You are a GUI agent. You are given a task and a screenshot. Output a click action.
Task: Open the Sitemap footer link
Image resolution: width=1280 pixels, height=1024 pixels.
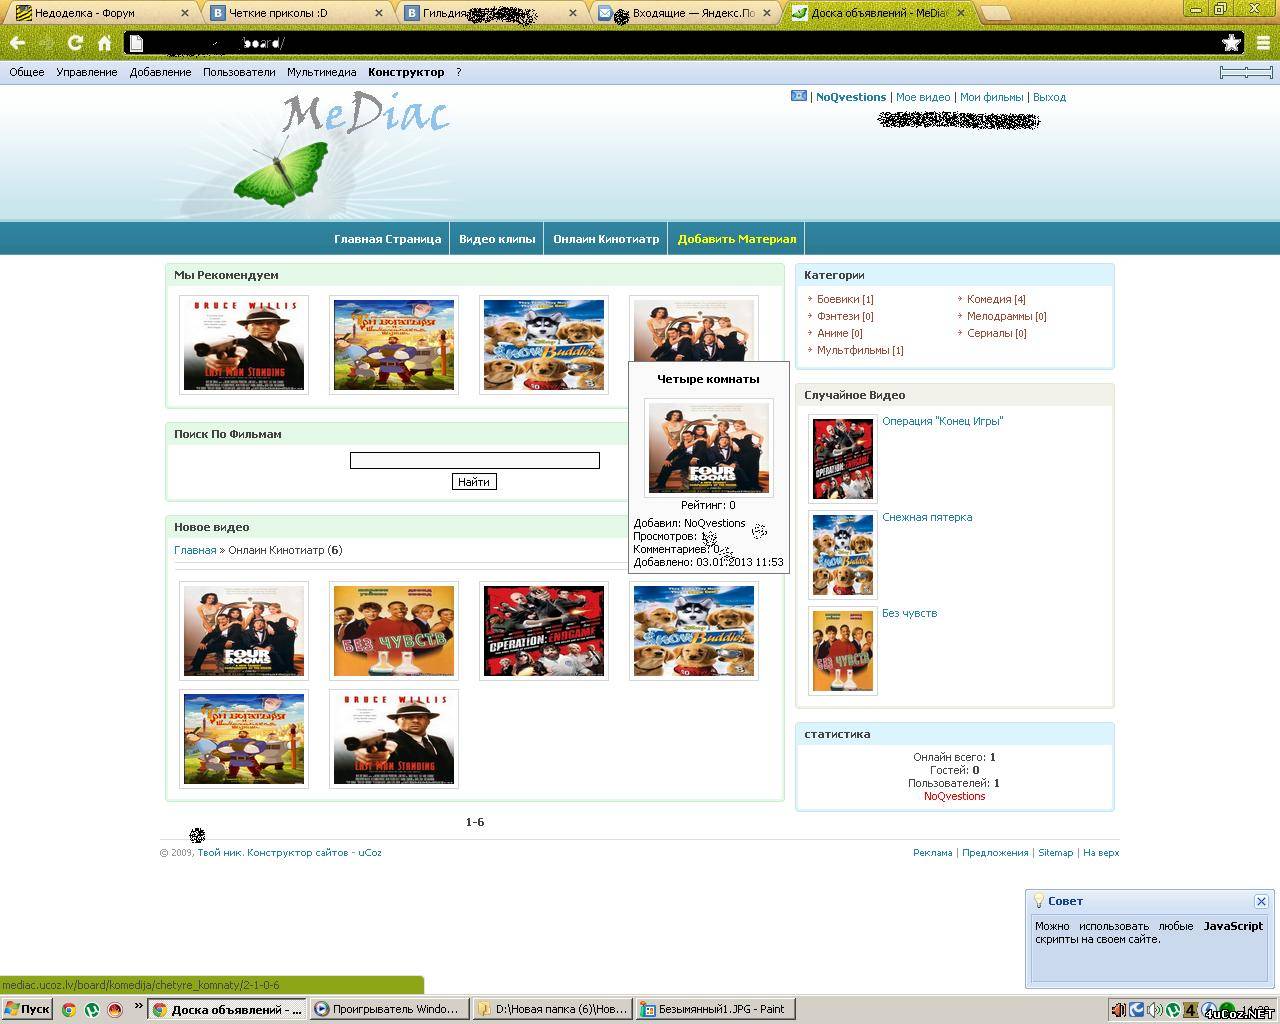[x=1055, y=853]
